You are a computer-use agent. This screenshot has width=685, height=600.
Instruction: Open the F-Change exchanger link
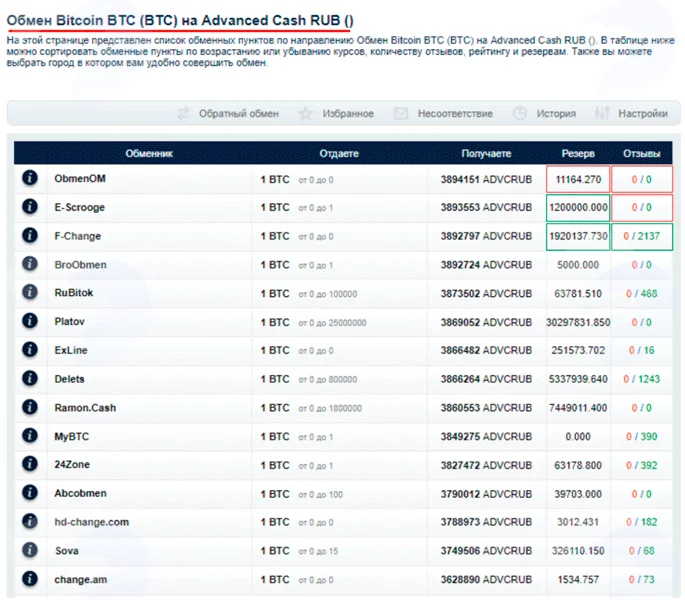pos(77,236)
